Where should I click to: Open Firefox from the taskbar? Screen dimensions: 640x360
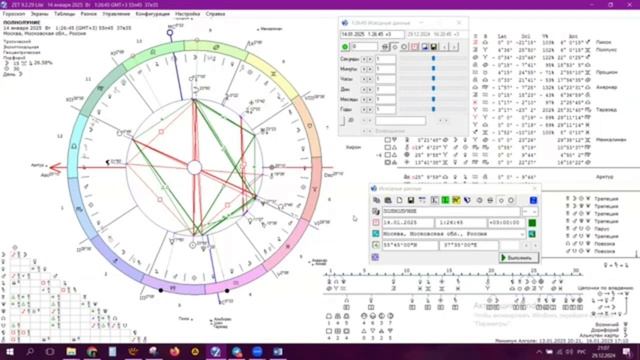pyautogui.click(x=175, y=351)
